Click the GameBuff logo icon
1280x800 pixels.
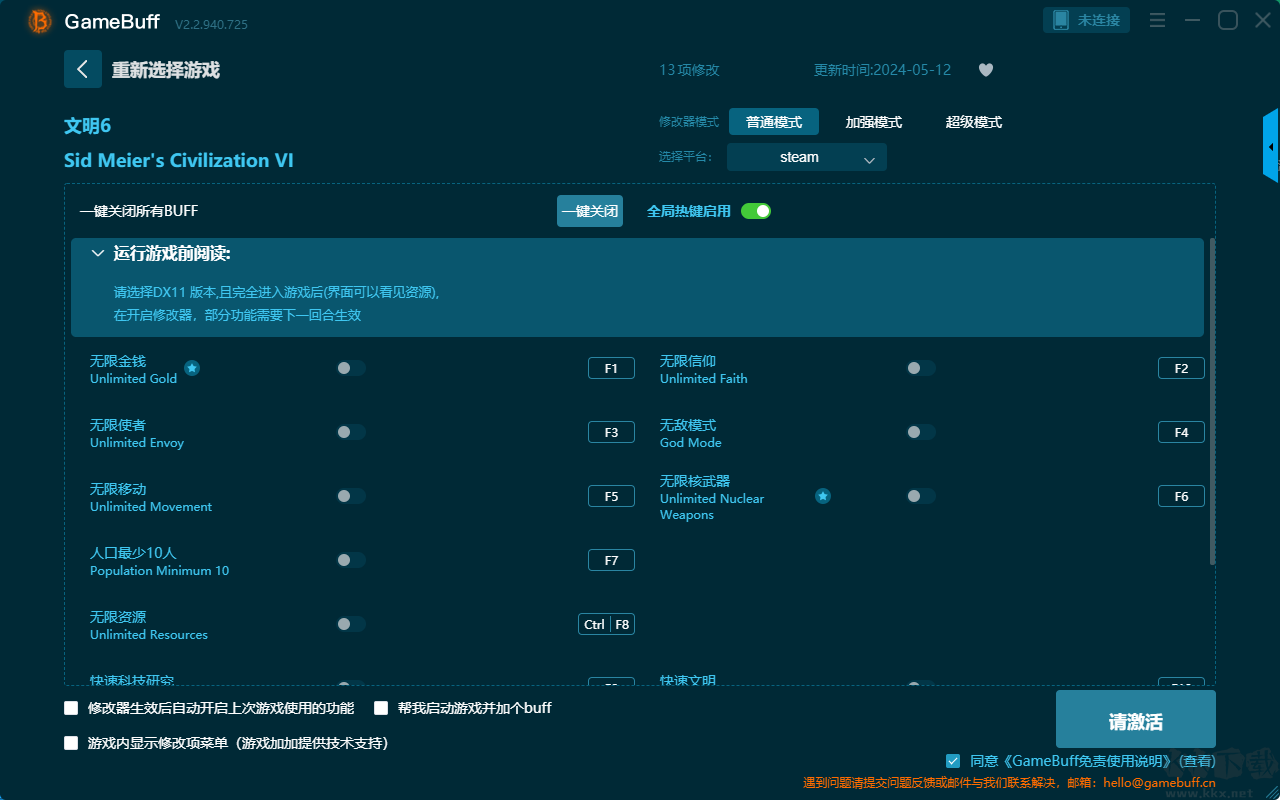click(40, 21)
